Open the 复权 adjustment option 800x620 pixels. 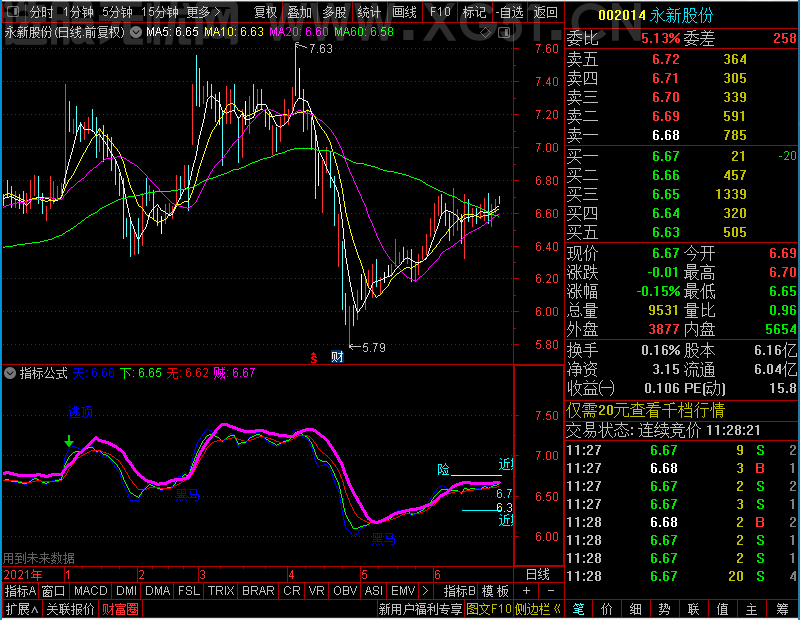265,12
